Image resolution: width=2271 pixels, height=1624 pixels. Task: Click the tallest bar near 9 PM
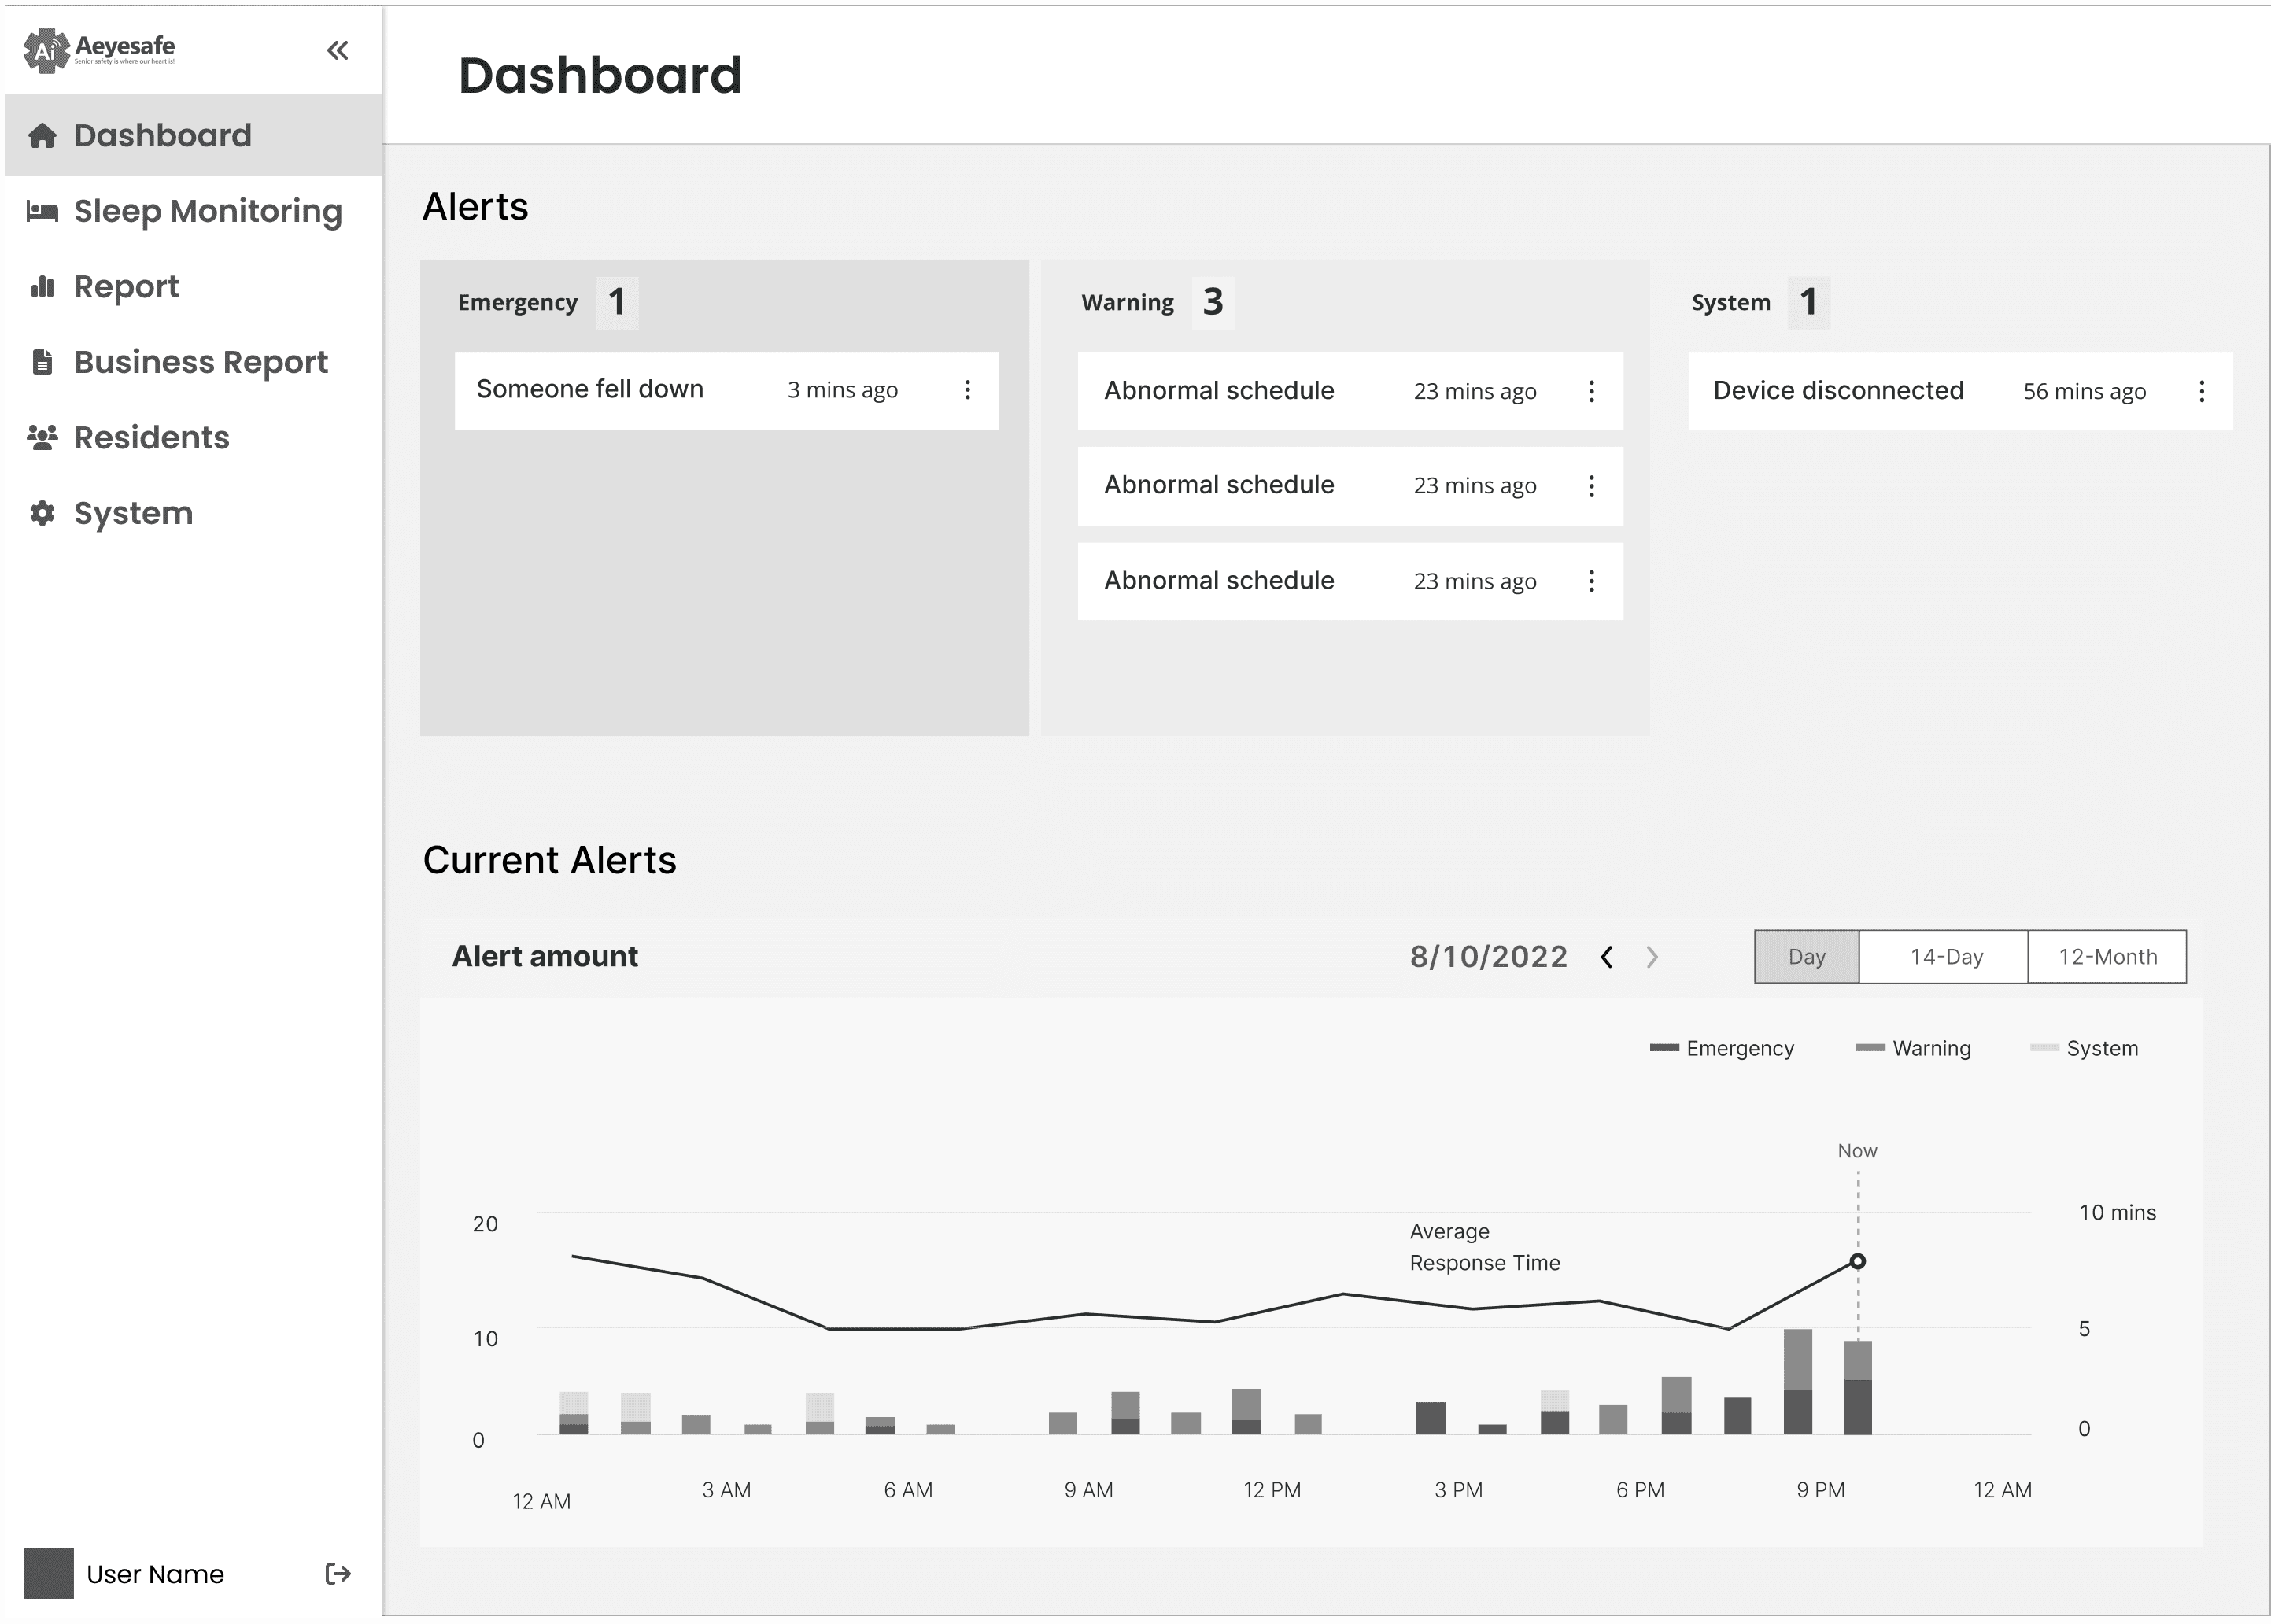[x=1797, y=1381]
